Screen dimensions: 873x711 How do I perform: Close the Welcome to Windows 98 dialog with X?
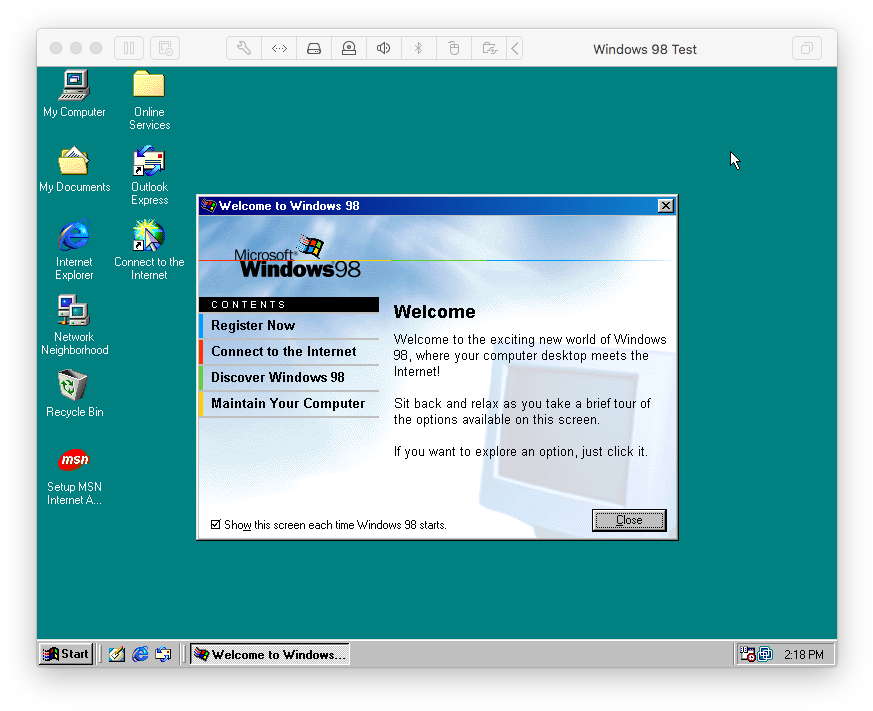pyautogui.click(x=665, y=205)
